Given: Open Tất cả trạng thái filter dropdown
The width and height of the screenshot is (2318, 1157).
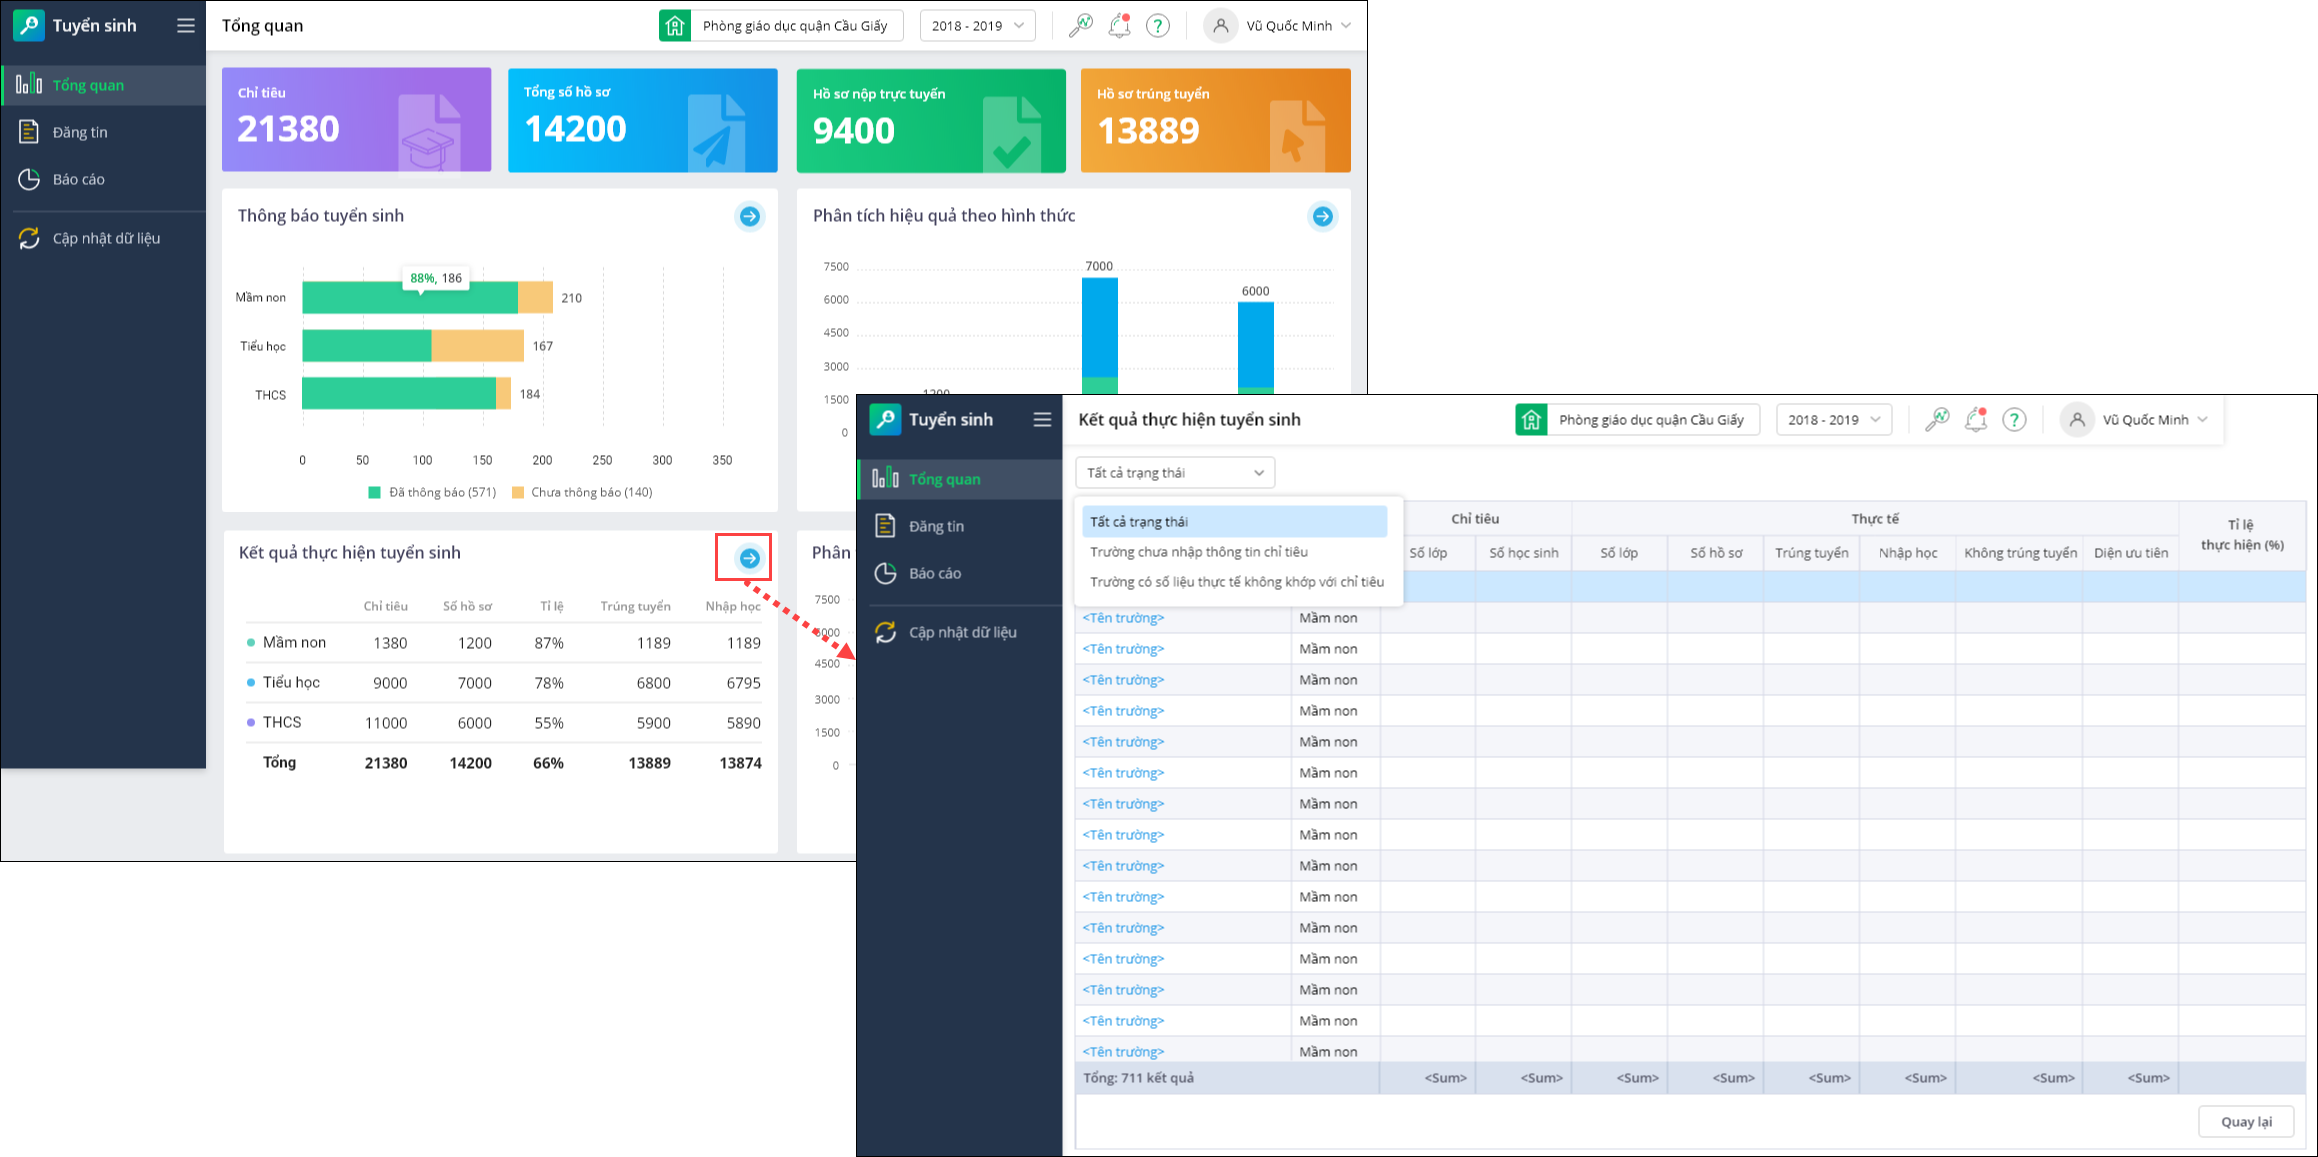Looking at the screenshot, I should [1175, 473].
